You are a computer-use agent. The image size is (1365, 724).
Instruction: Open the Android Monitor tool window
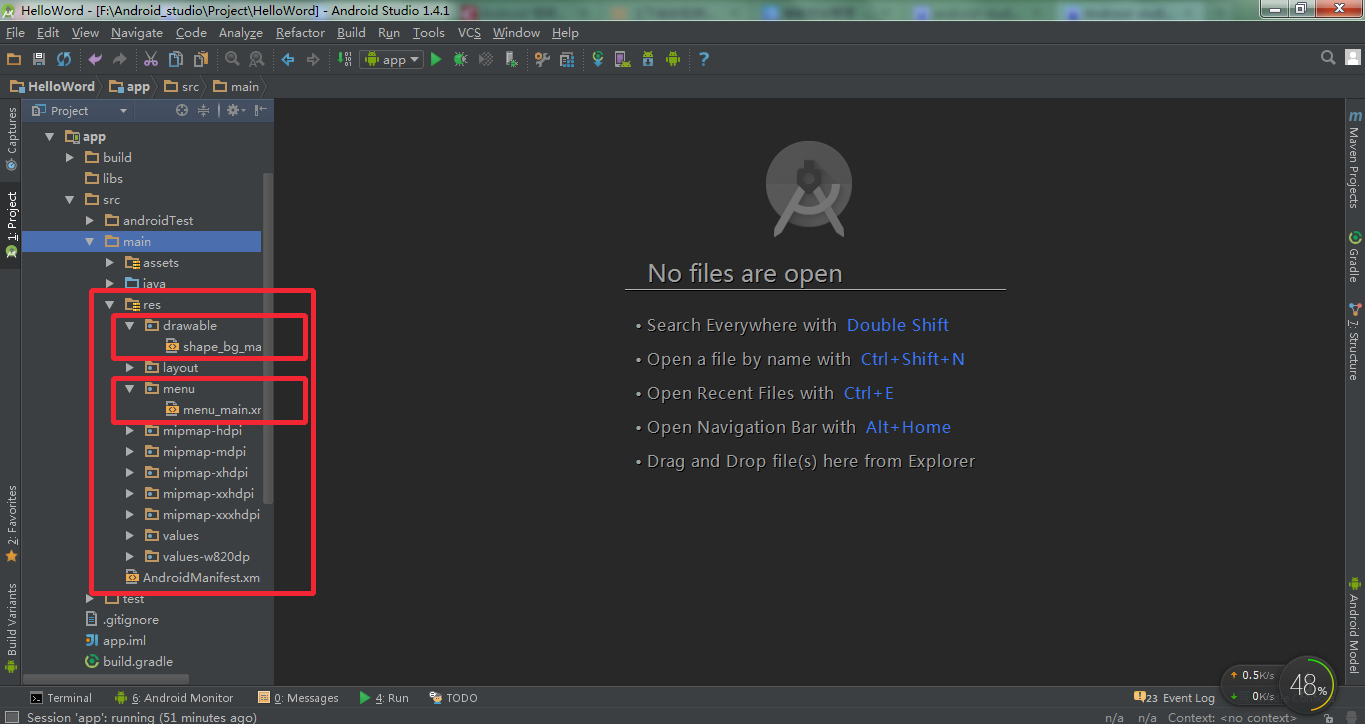coord(174,698)
